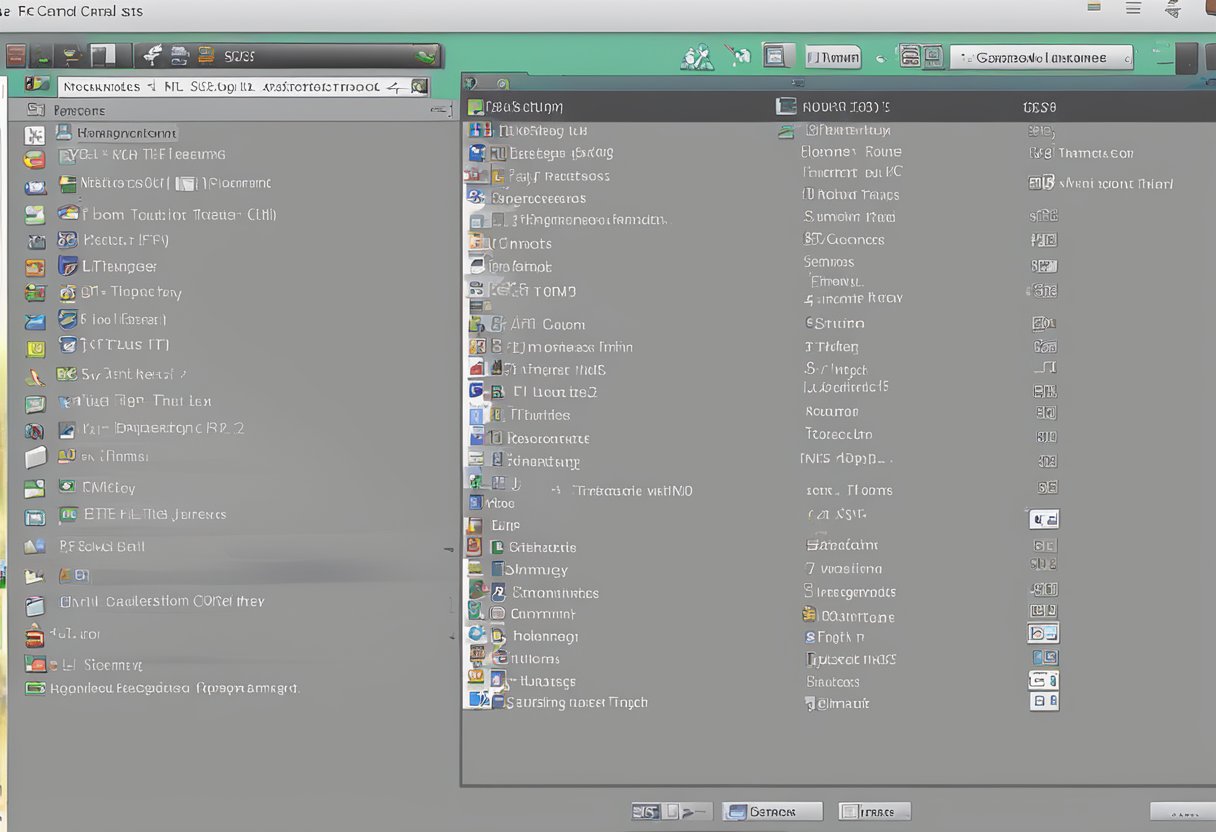Screen dimensions: 1216x832
Task: Open the hamburger menu icon in the title bar
Action: [x=1133, y=8]
